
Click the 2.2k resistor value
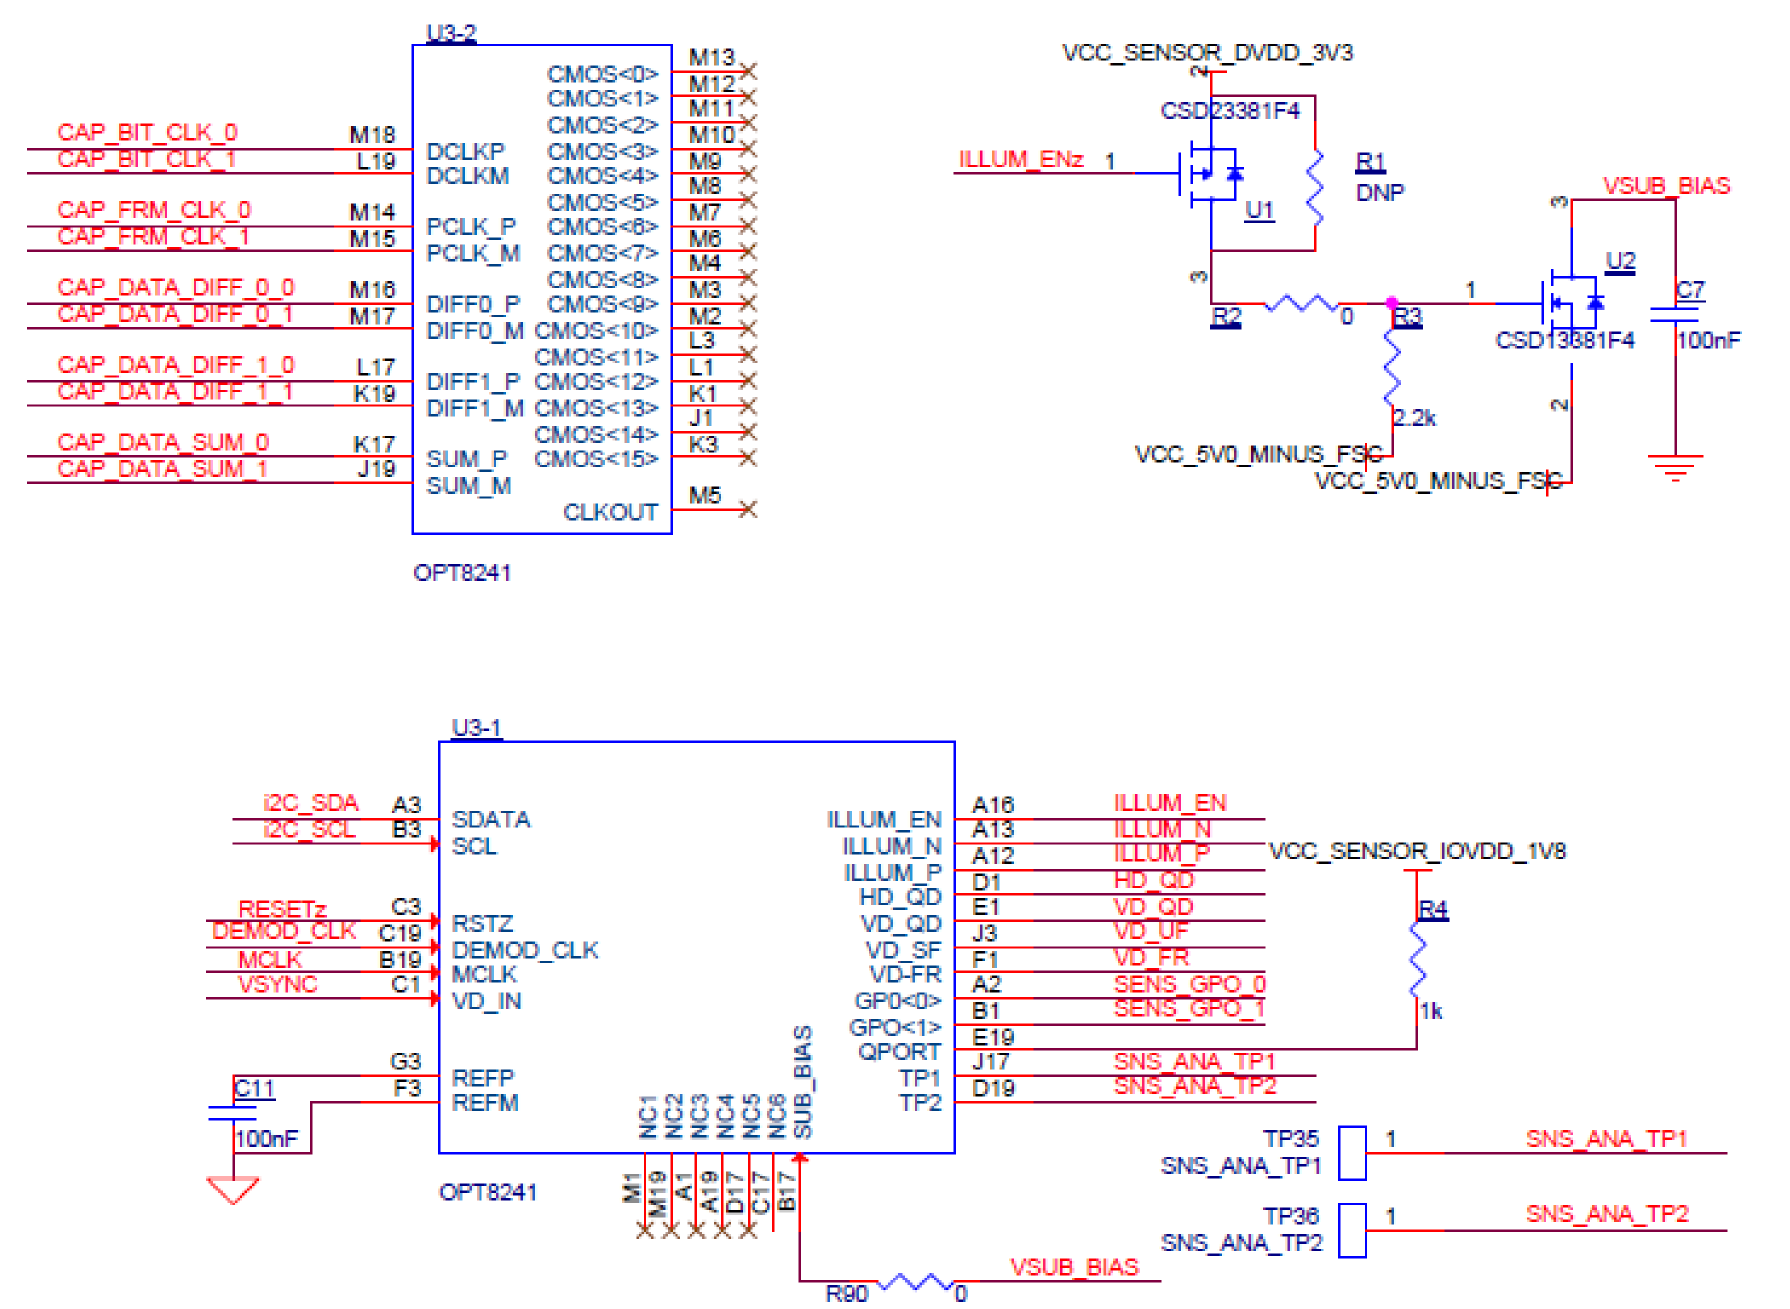coord(1415,418)
